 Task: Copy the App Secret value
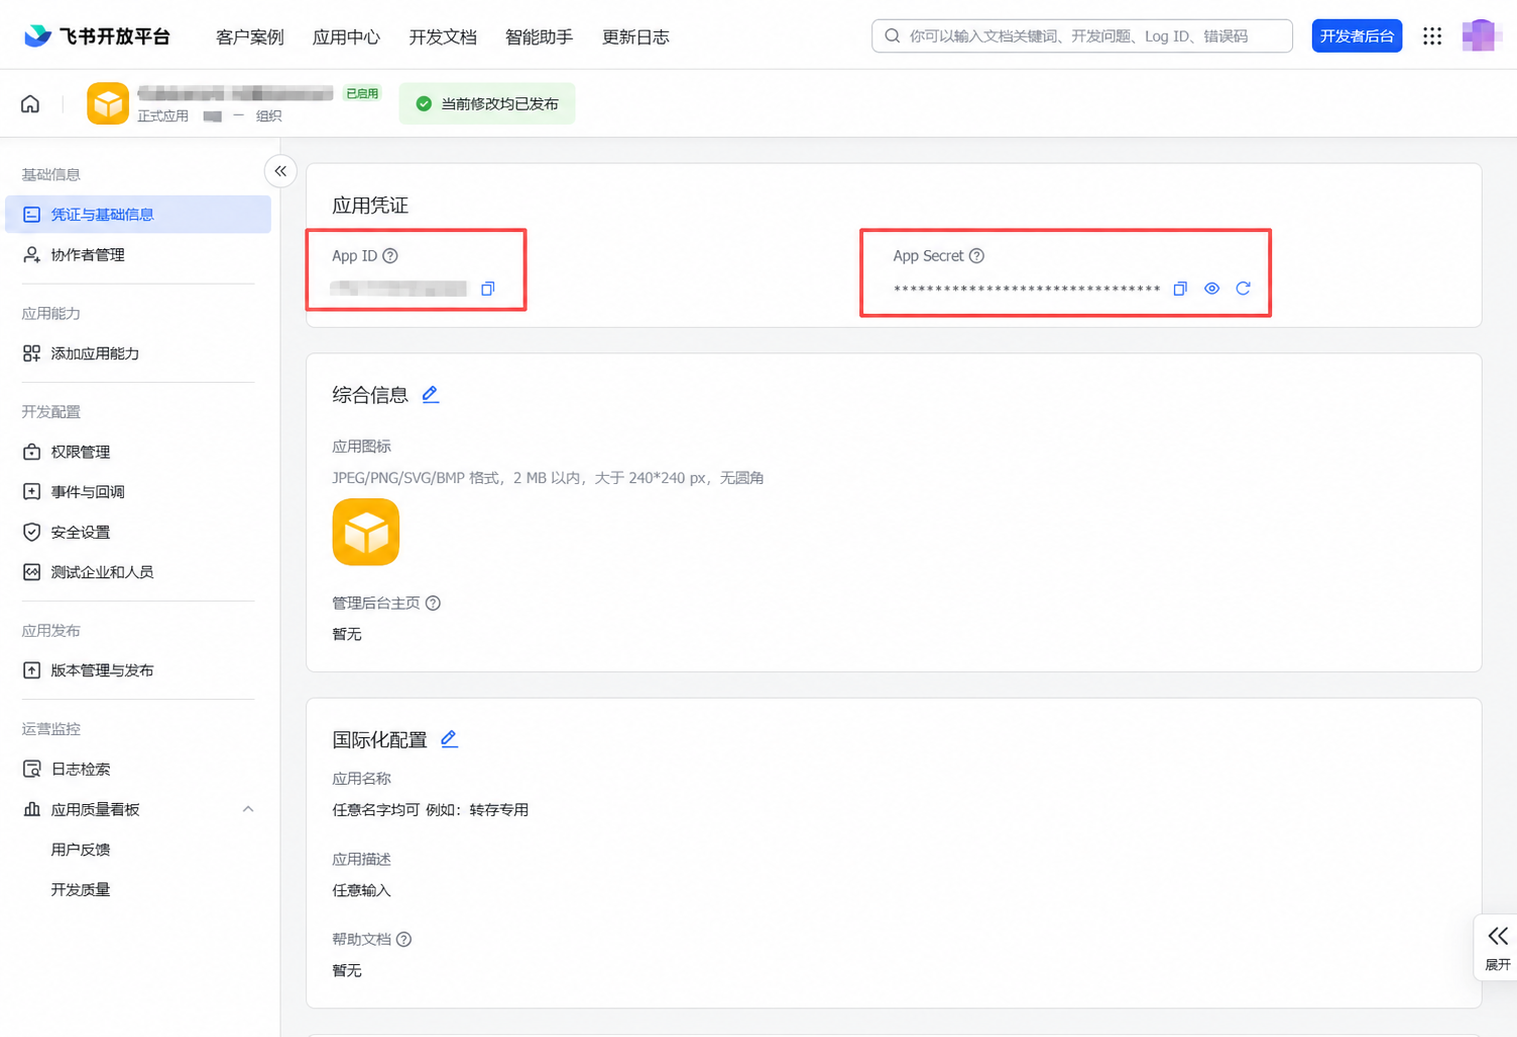[x=1180, y=289]
